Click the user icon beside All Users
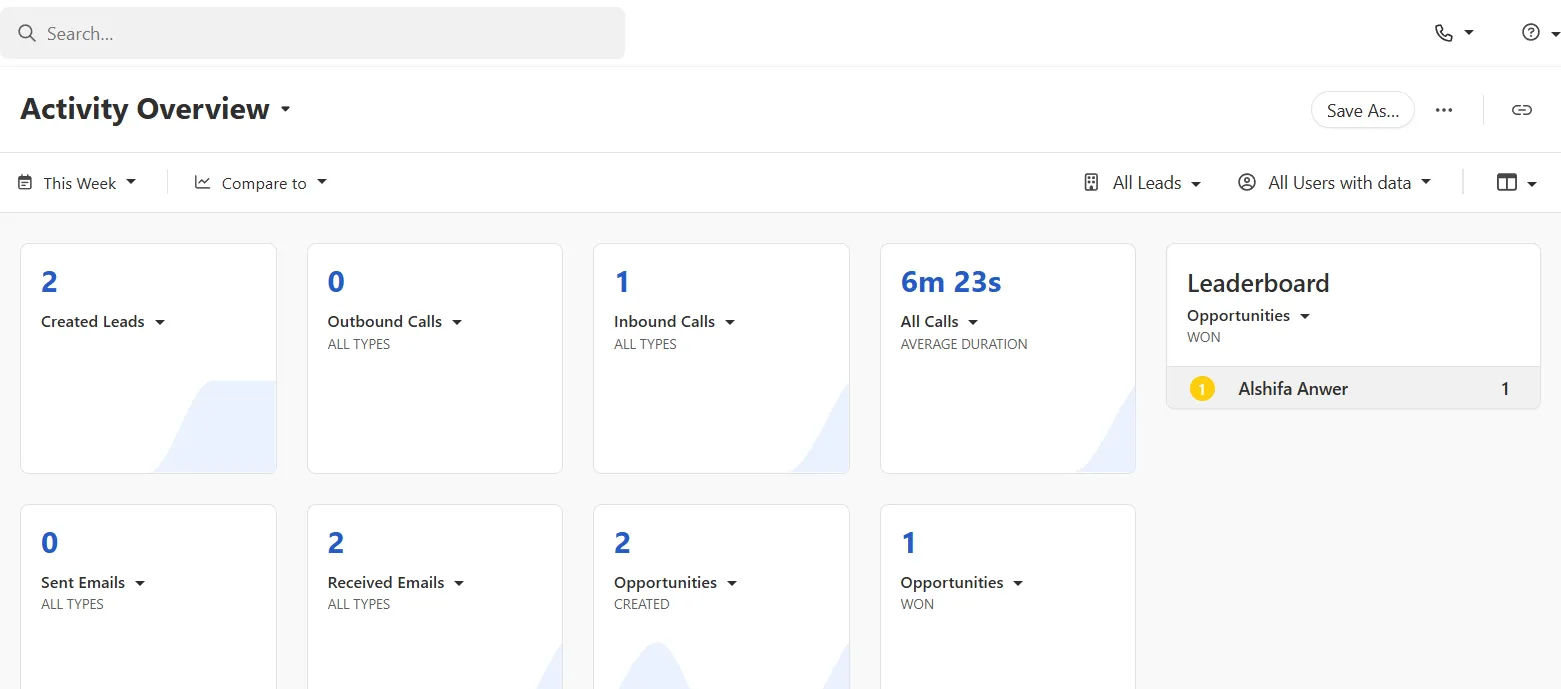Viewport: 1561px width, 689px height. (x=1246, y=183)
